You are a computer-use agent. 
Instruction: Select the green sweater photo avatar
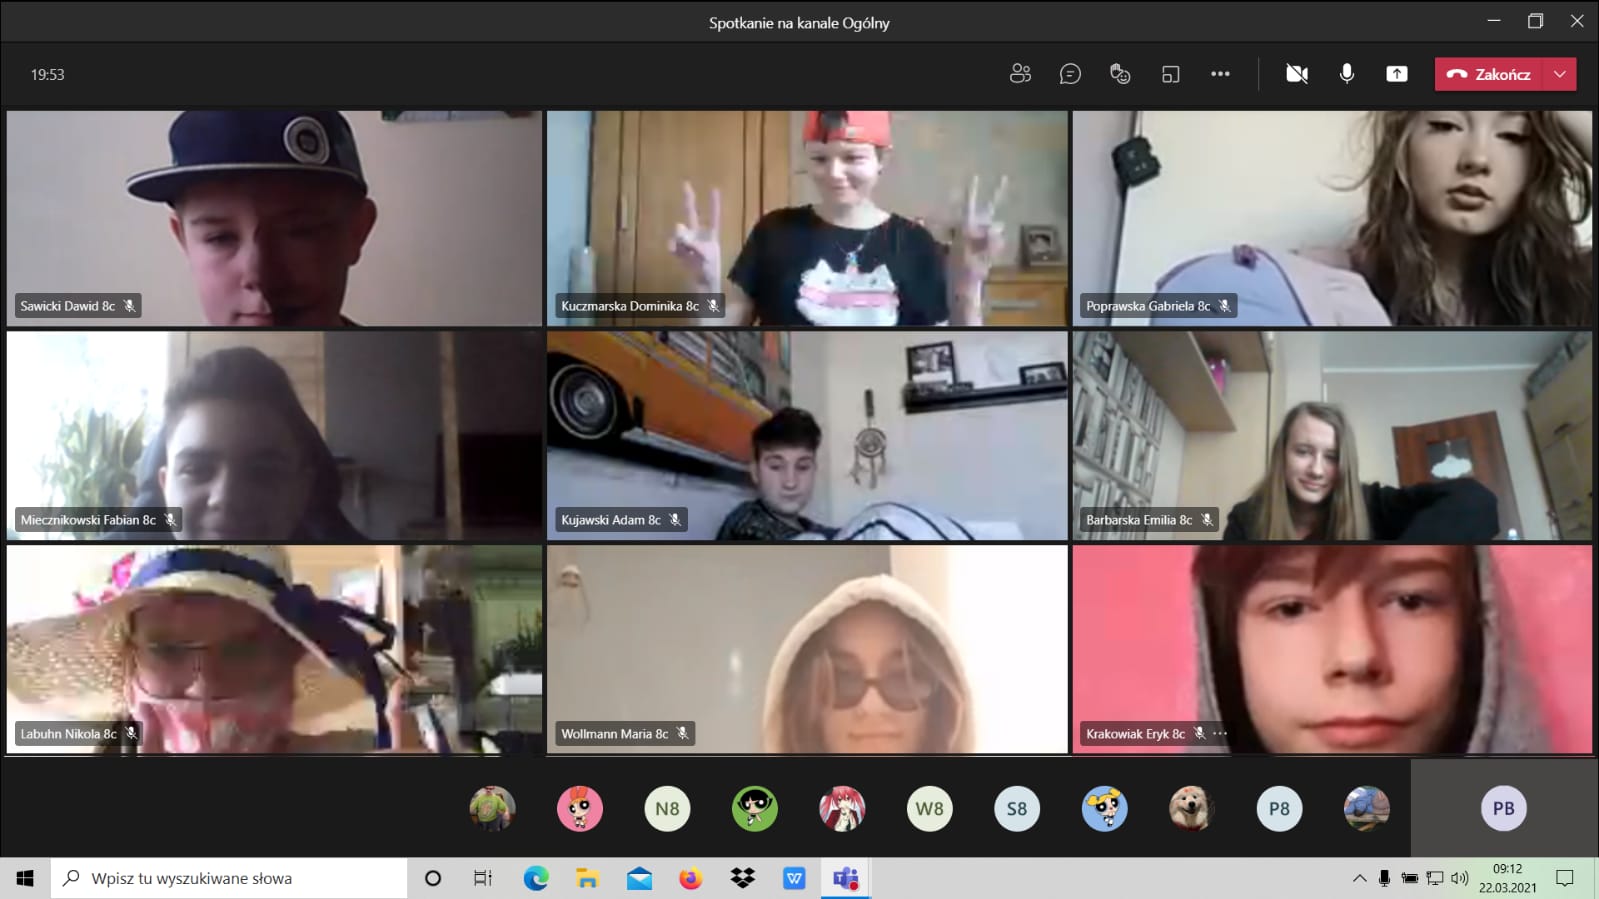[493, 808]
